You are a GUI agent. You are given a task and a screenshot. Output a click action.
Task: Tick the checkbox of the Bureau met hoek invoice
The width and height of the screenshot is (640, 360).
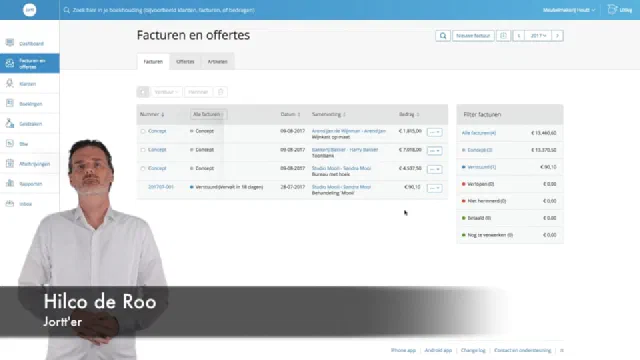[143, 168]
